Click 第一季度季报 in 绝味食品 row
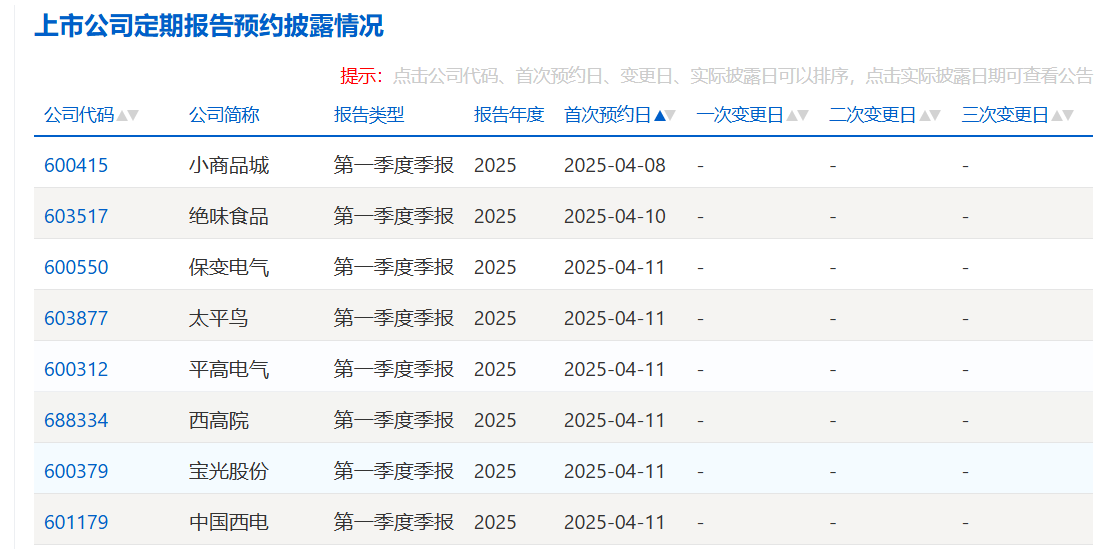 (394, 216)
